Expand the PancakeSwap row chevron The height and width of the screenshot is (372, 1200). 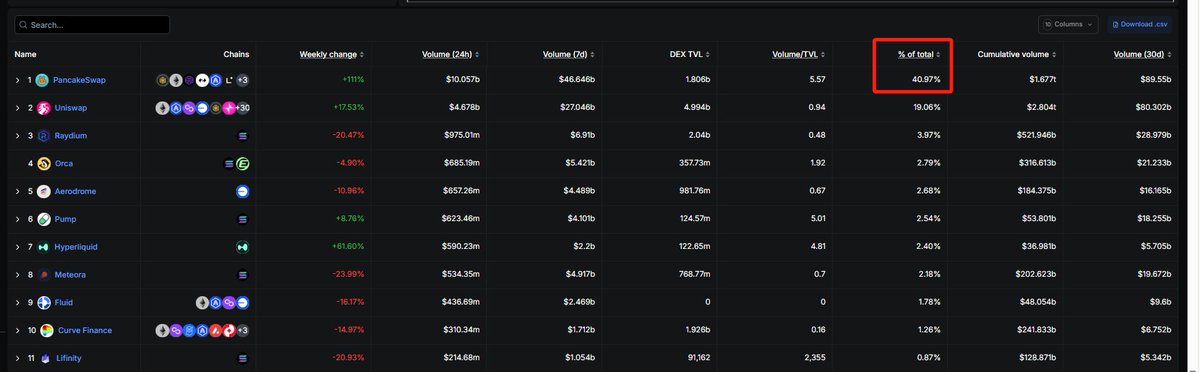coord(17,80)
